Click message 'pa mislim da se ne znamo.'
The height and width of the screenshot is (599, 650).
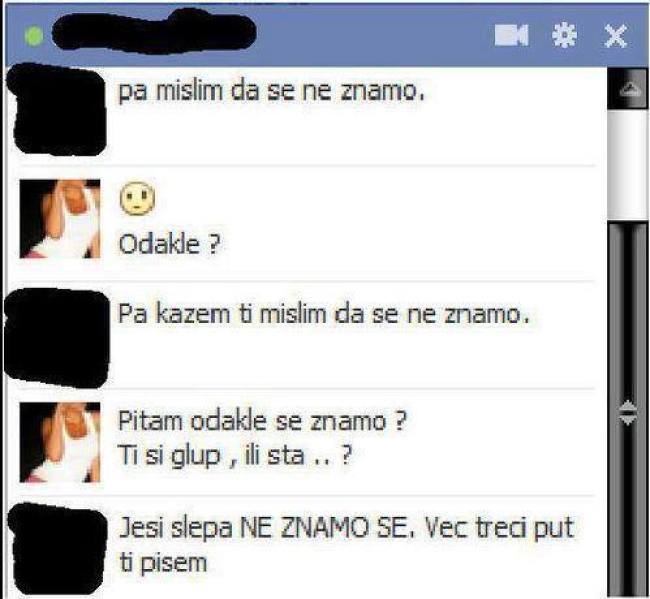coord(272,91)
